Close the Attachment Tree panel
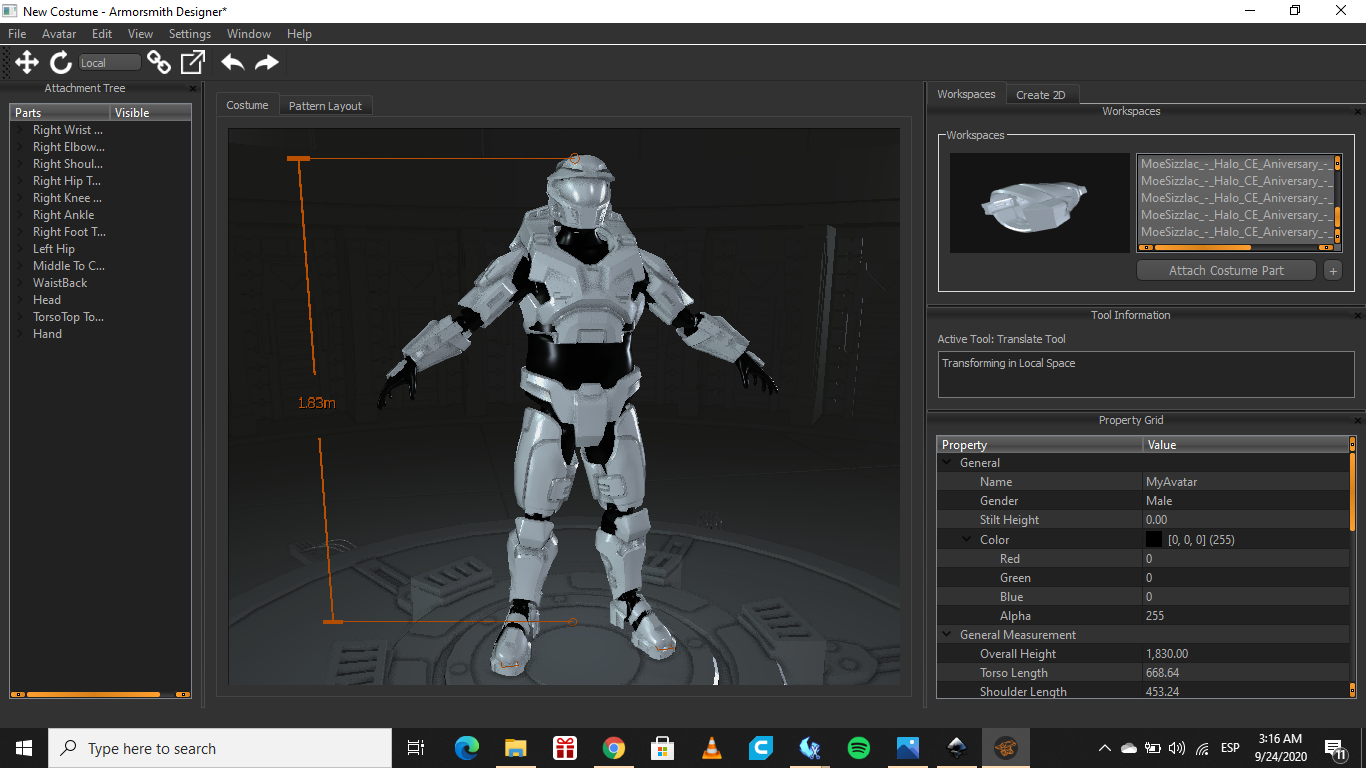Image resolution: width=1366 pixels, height=768 pixels. [193, 89]
